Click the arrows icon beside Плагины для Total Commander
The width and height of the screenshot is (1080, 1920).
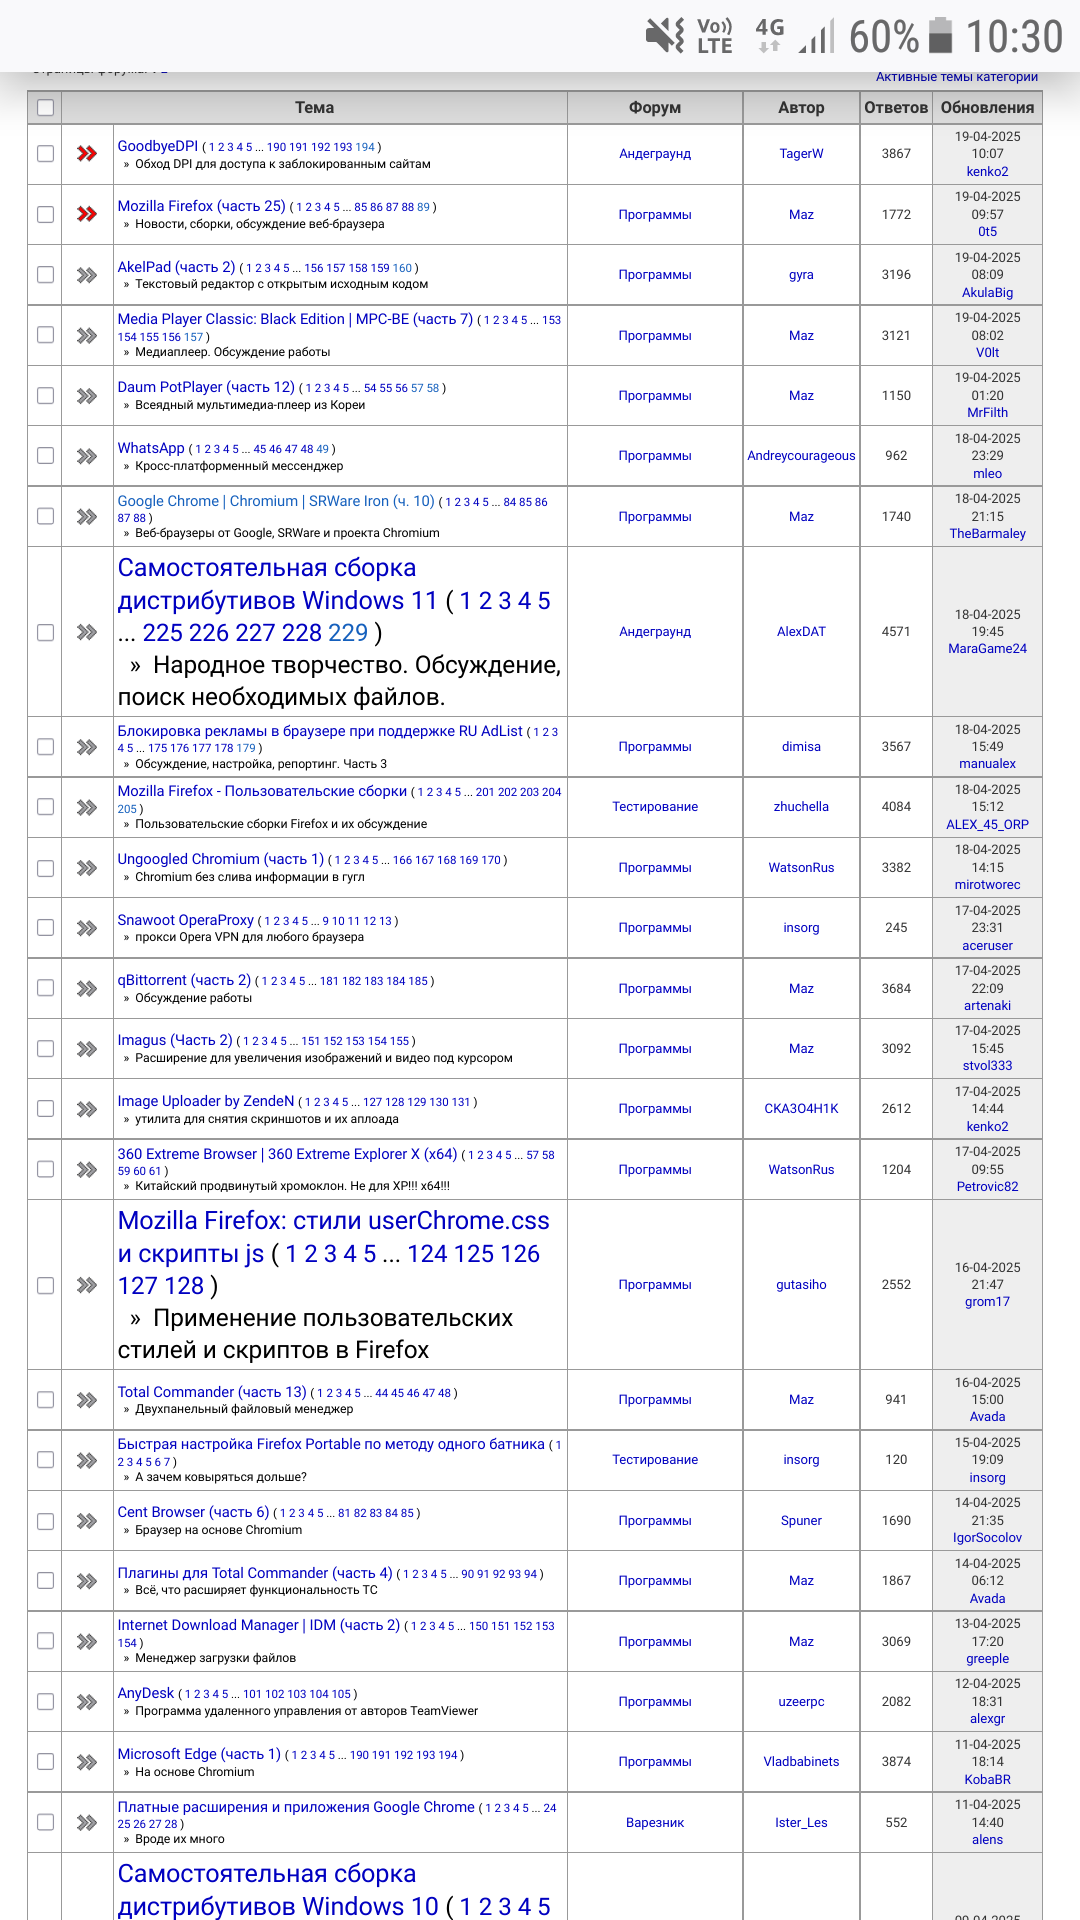[87, 1581]
